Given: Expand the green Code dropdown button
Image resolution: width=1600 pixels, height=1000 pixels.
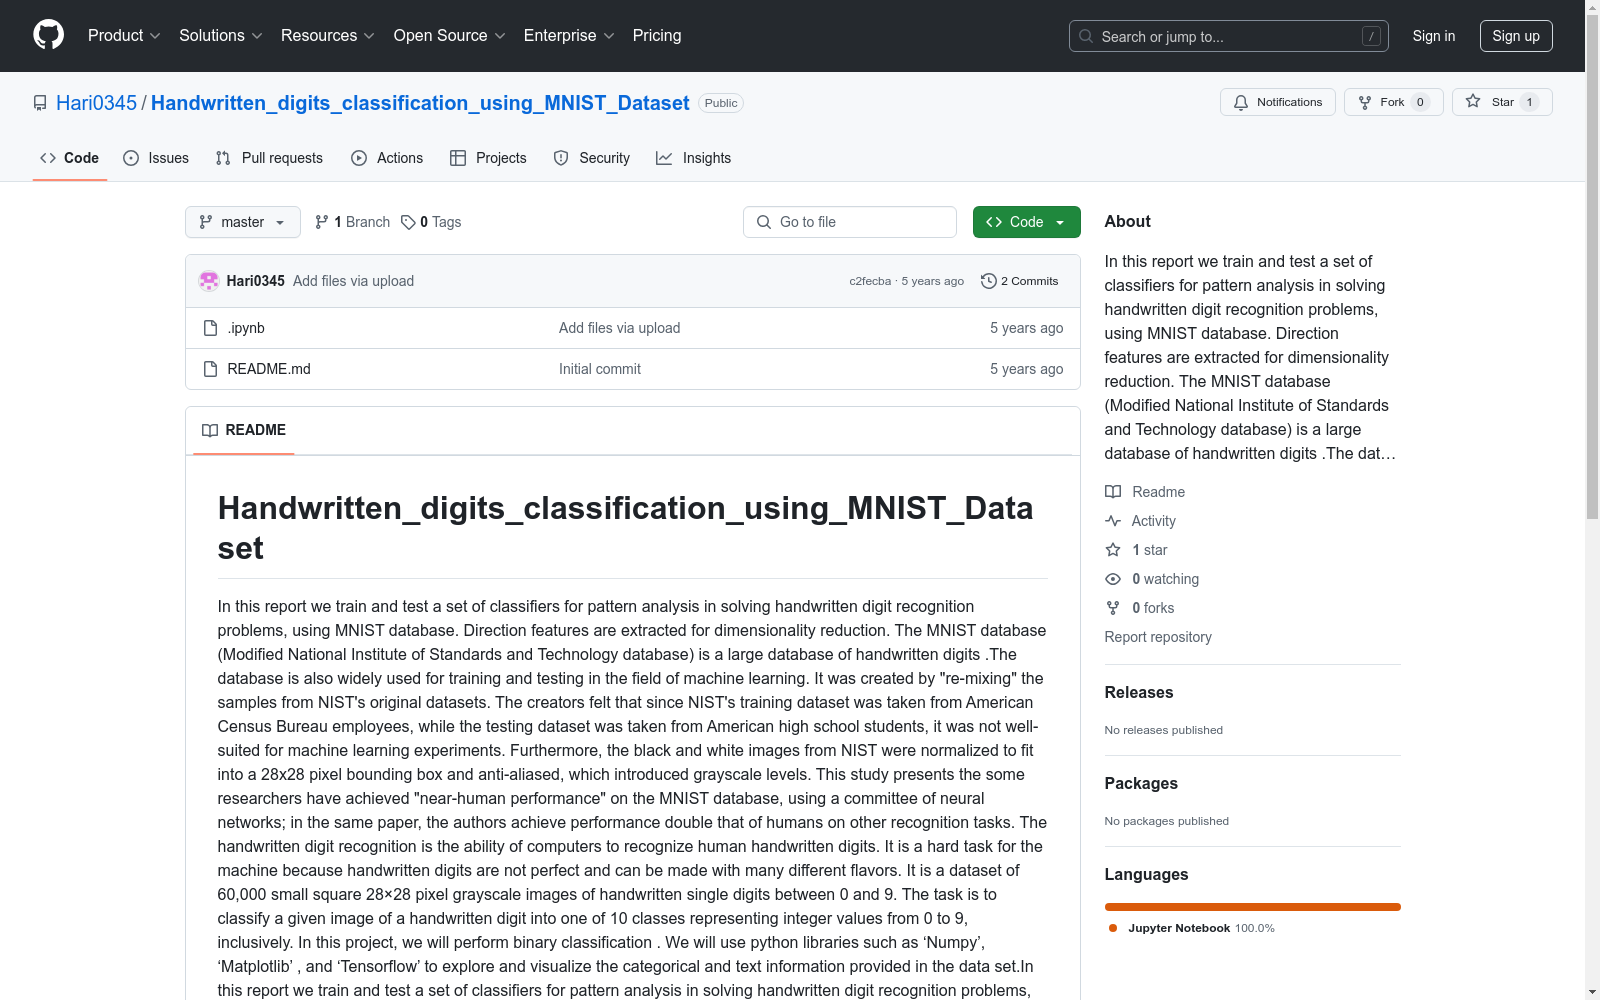Looking at the screenshot, I should point(1026,222).
